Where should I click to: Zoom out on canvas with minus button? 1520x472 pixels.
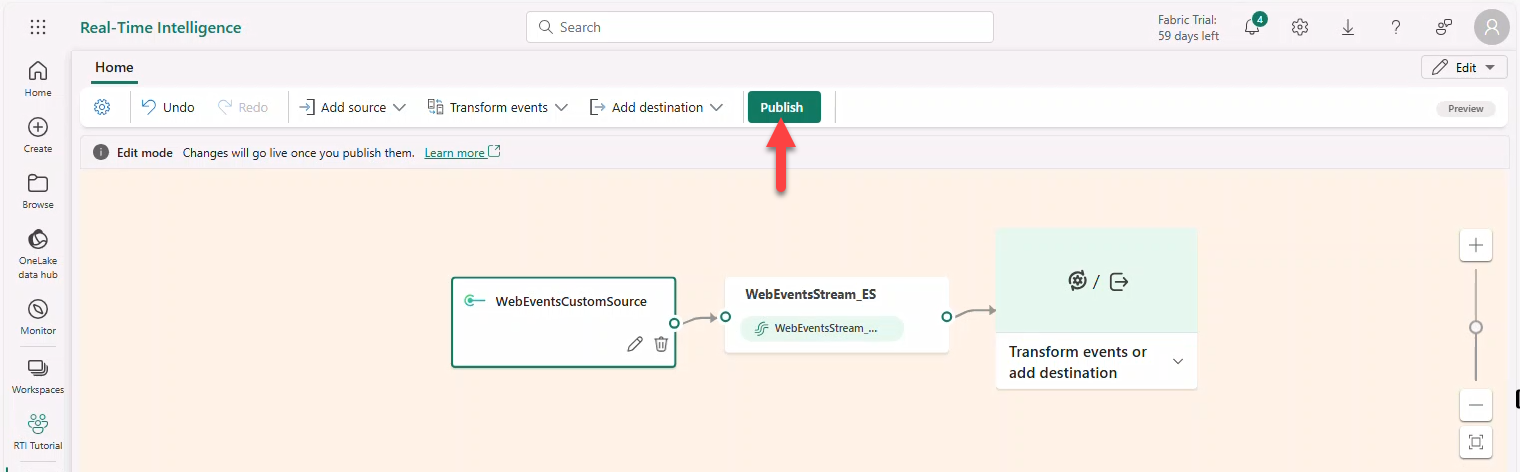pyautogui.click(x=1475, y=405)
